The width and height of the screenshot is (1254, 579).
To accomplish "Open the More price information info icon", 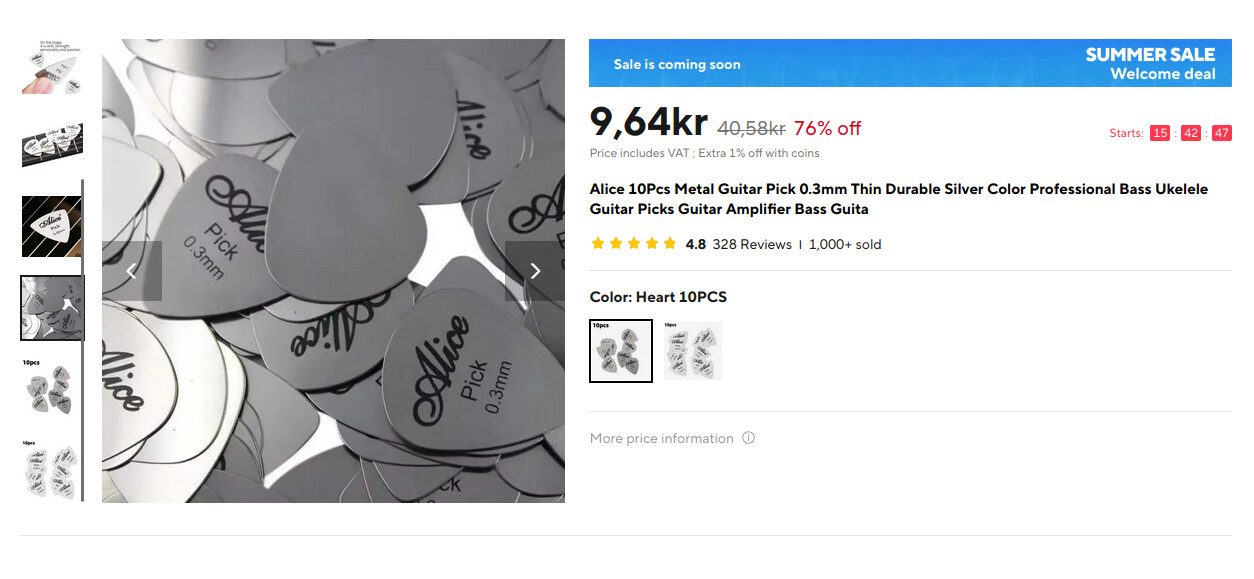I will tap(748, 438).
